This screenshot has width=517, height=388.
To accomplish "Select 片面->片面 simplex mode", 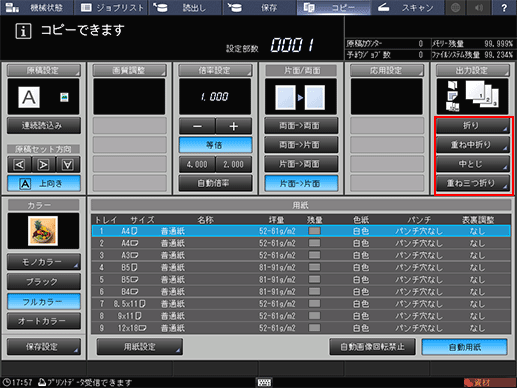I will 301,183.
